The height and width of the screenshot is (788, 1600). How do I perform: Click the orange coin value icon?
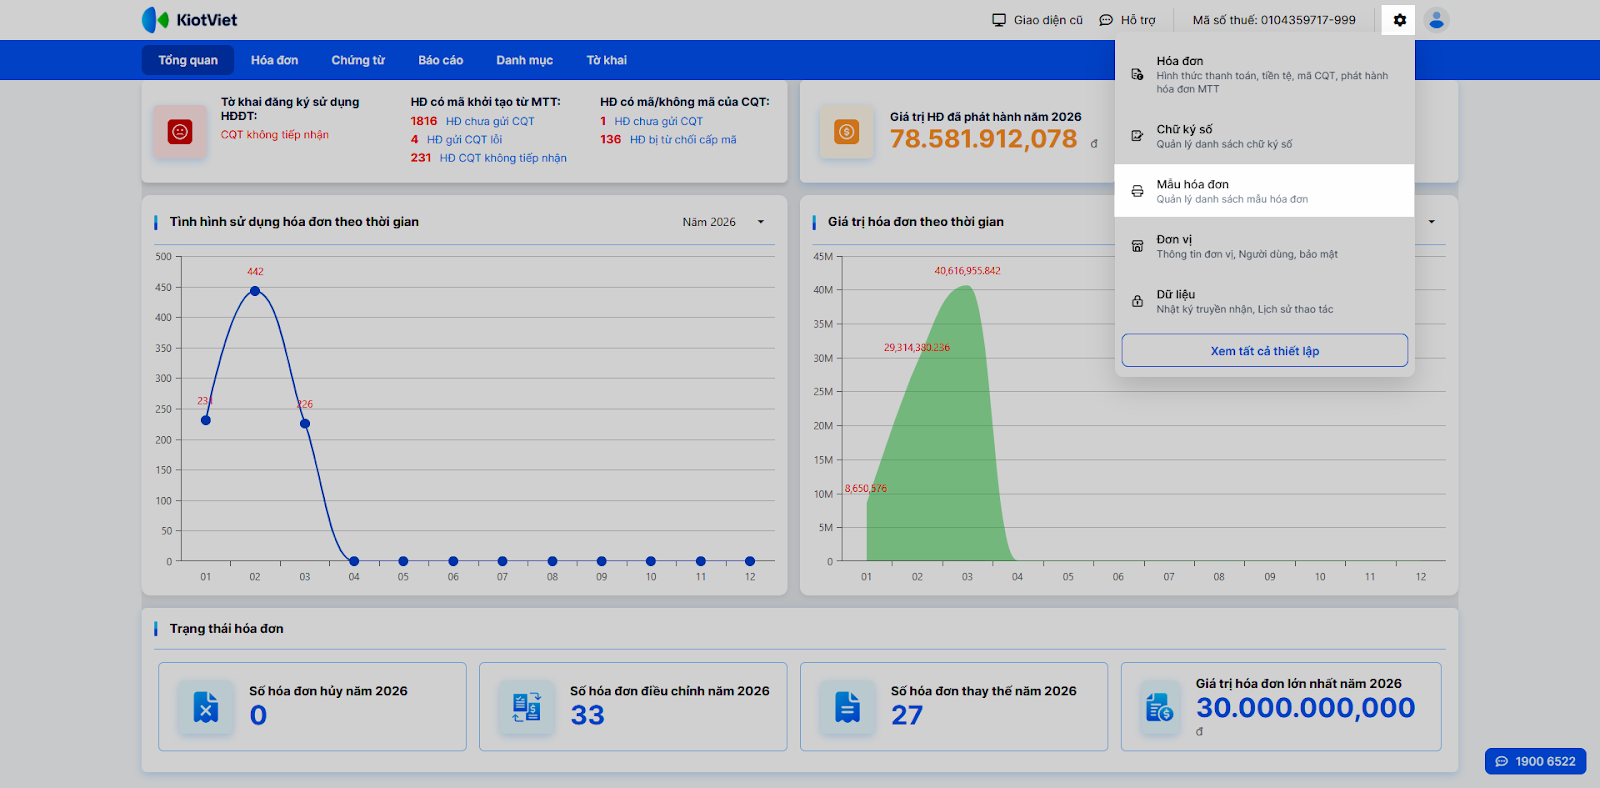click(x=846, y=131)
